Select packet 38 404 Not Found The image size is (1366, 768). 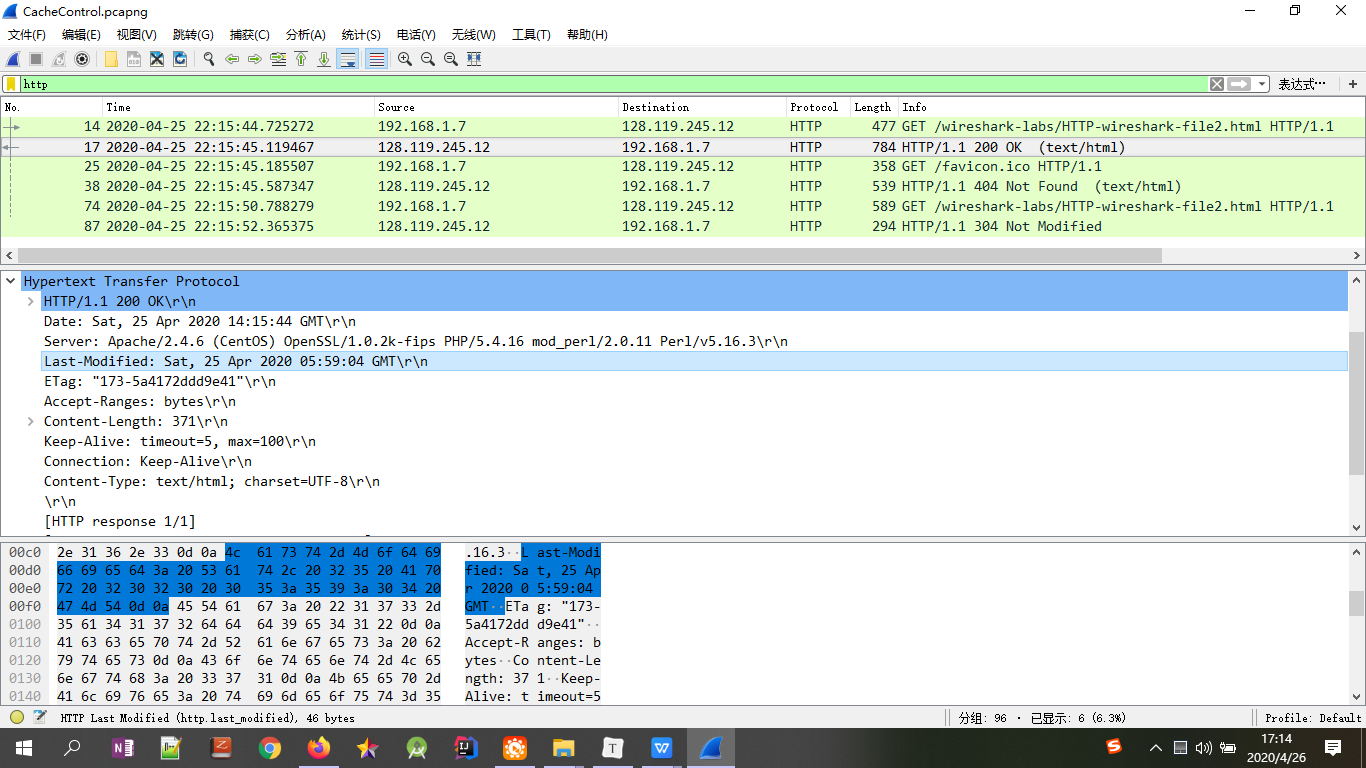pyautogui.click(x=682, y=187)
